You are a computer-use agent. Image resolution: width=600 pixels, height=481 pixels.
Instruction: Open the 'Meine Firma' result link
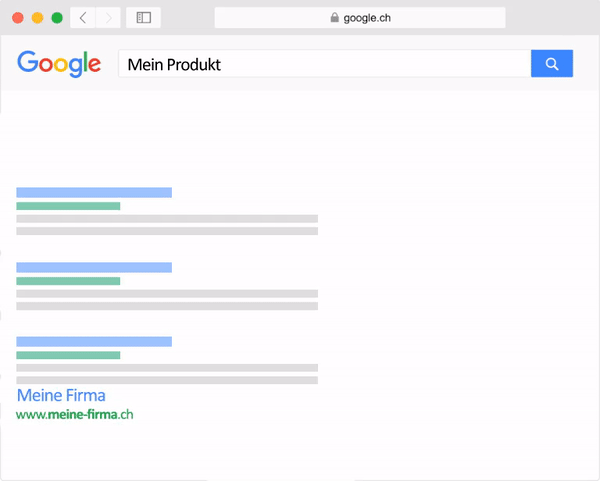coord(61,395)
